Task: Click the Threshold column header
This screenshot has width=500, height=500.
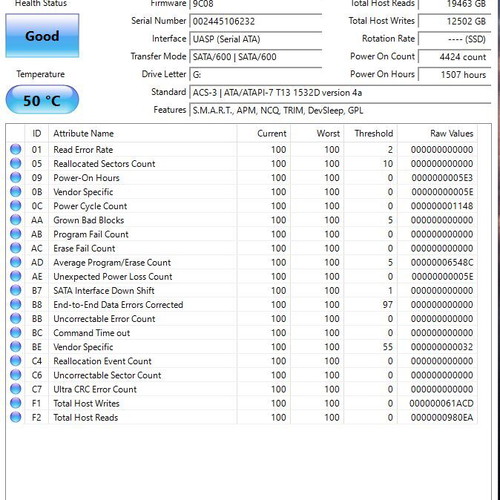Action: pyautogui.click(x=370, y=133)
